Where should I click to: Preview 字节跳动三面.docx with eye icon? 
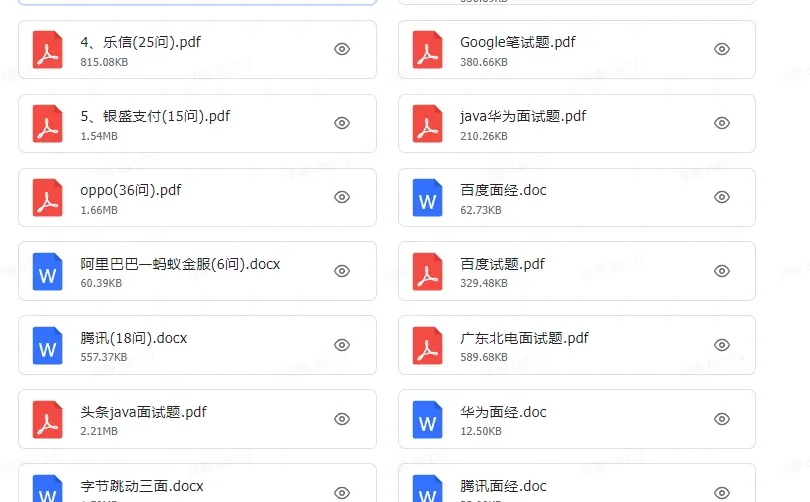pos(342,493)
